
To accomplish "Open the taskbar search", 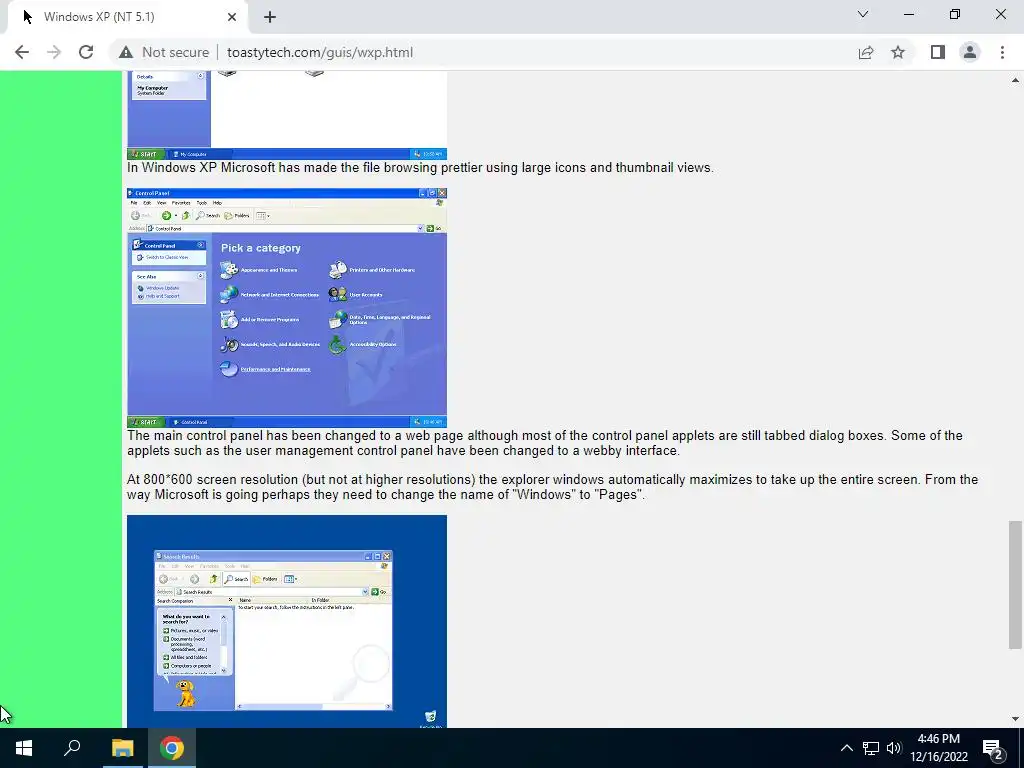I will point(72,748).
